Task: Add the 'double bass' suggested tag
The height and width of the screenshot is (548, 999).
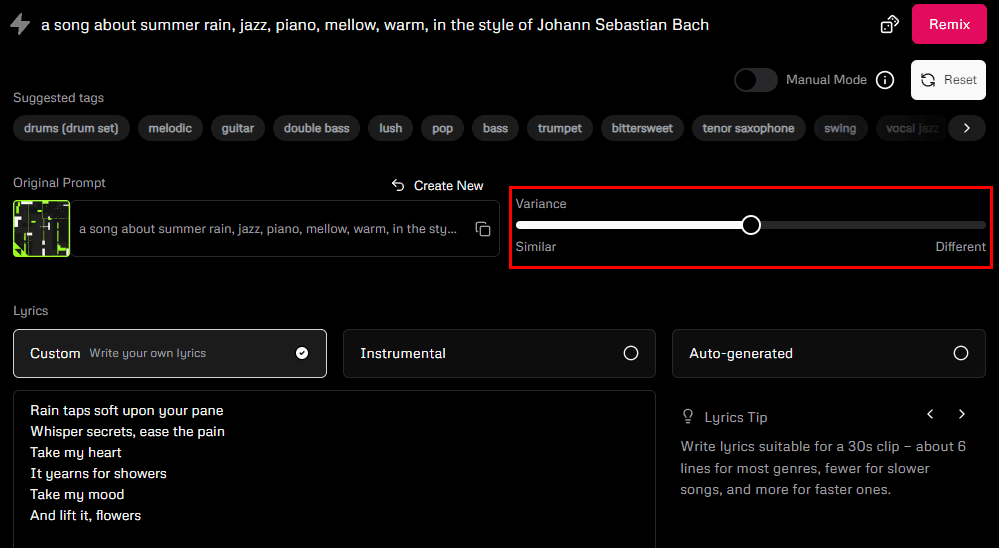Action: click(x=316, y=128)
